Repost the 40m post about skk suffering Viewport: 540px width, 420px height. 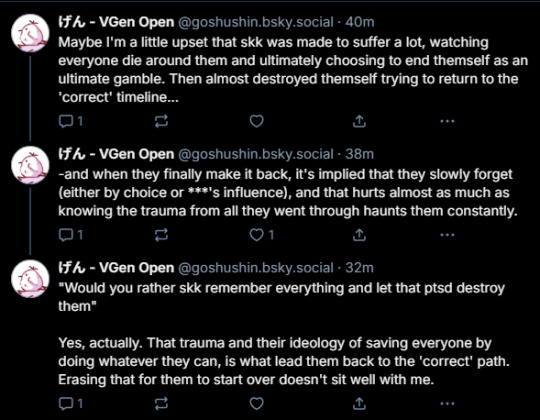click(161, 121)
